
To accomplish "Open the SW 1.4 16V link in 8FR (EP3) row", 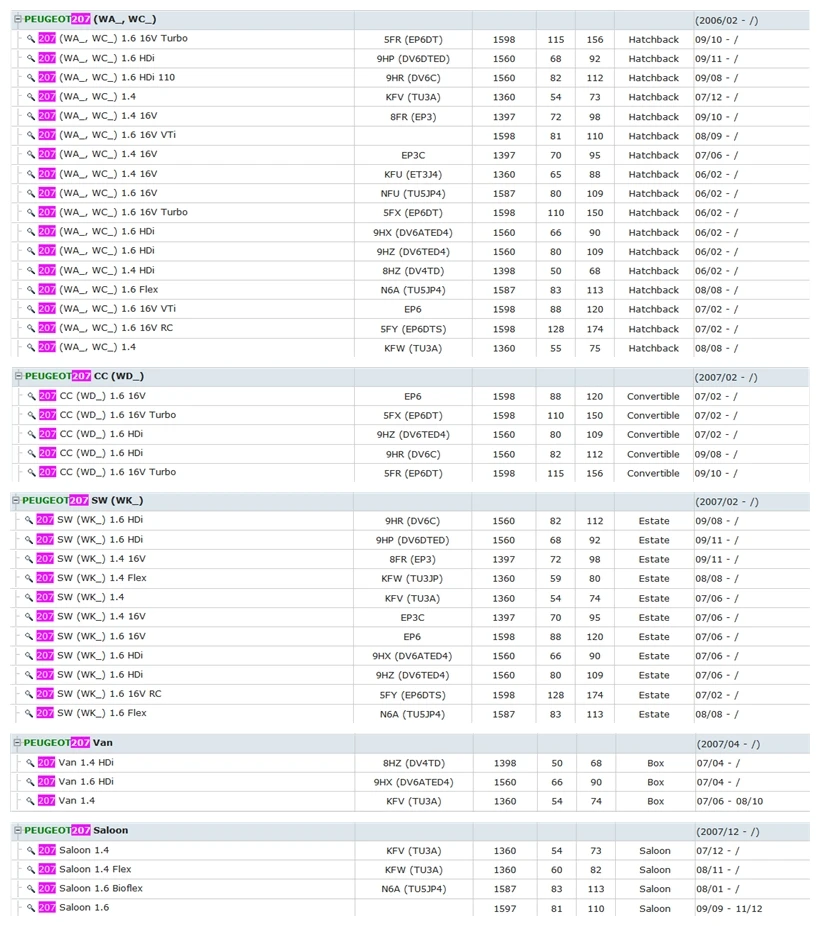I will coord(91,559).
